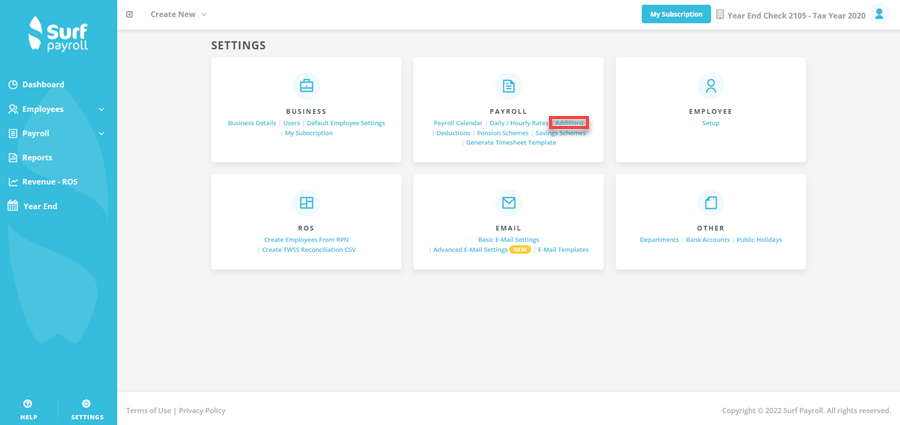Open the Additions link
Image resolution: width=900 pixels, height=425 pixels.
tap(569, 123)
